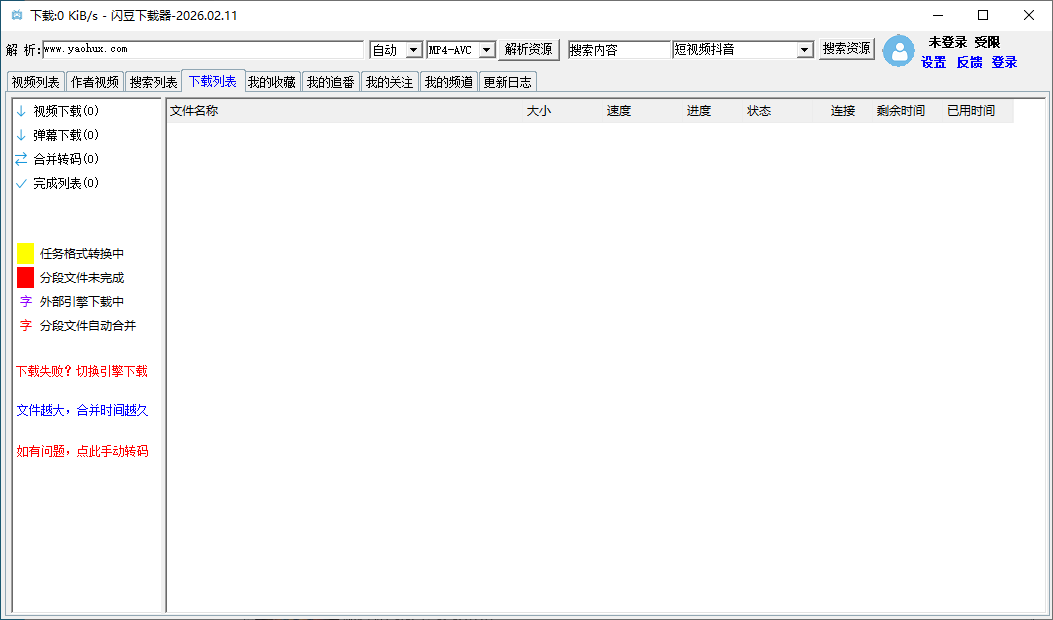Click the merge transcode arrows icon
Image resolution: width=1053 pixels, height=620 pixels.
(x=21, y=159)
